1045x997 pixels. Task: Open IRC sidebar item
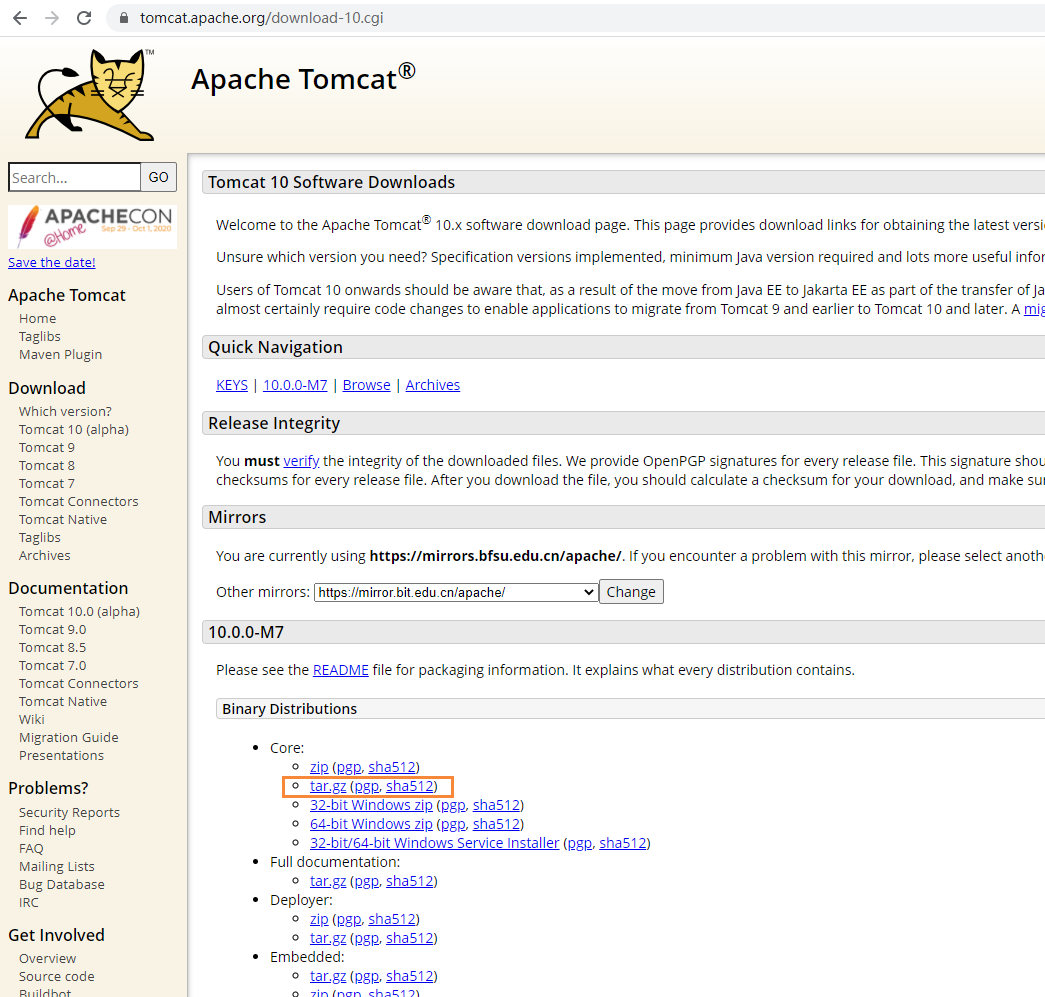coord(29,902)
